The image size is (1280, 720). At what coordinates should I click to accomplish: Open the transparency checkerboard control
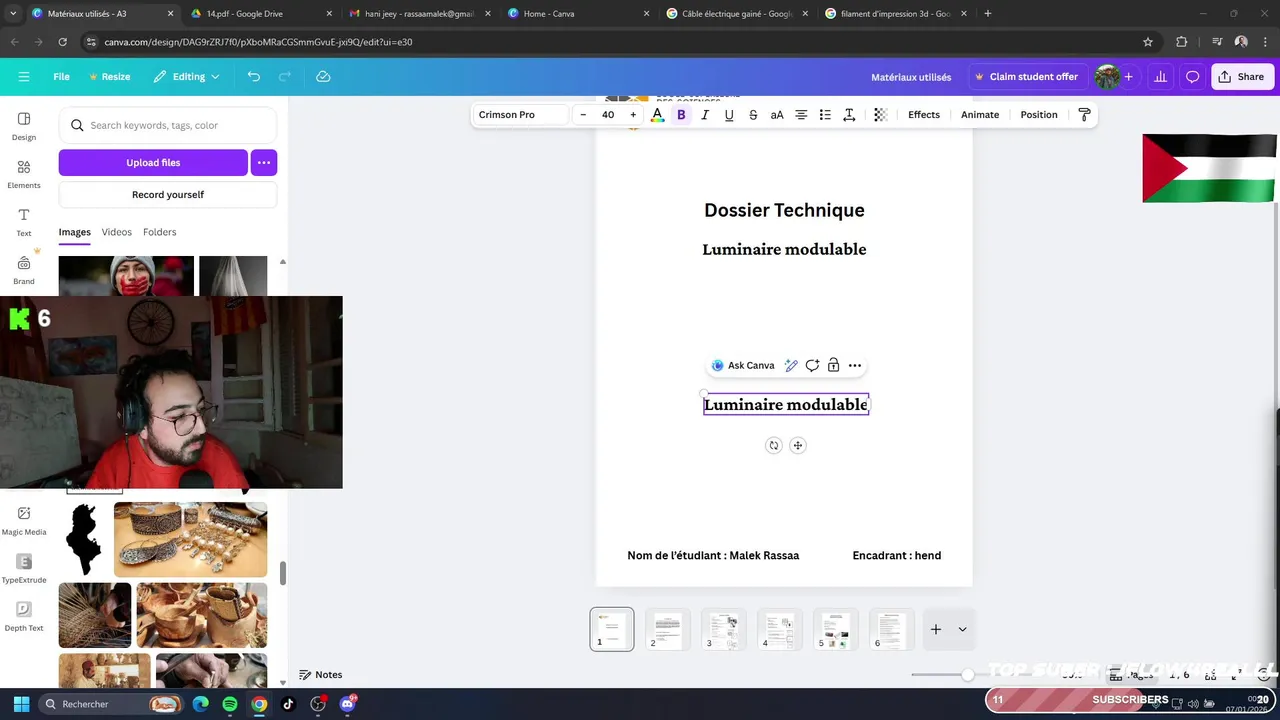pos(880,115)
